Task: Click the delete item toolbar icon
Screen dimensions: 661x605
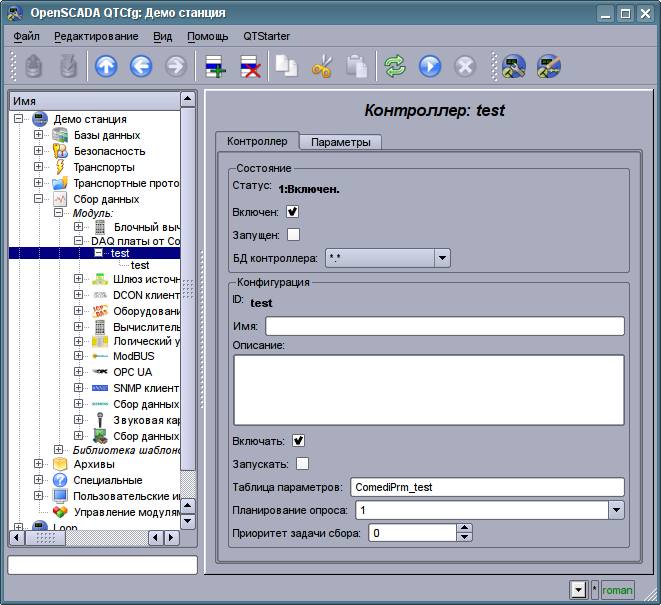Action: 250,67
